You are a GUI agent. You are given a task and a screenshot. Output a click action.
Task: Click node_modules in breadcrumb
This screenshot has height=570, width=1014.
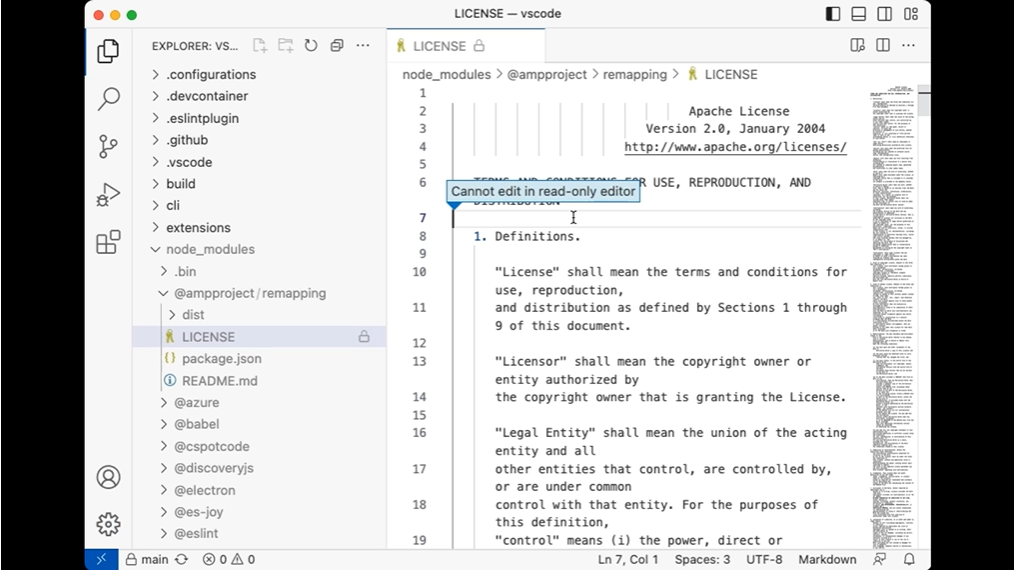446,74
